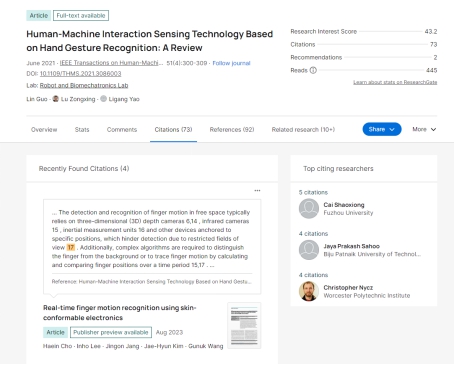The image size is (454, 365).
Task: Open Cai Shaoxiong's profile avatar
Action: pyautogui.click(x=309, y=209)
